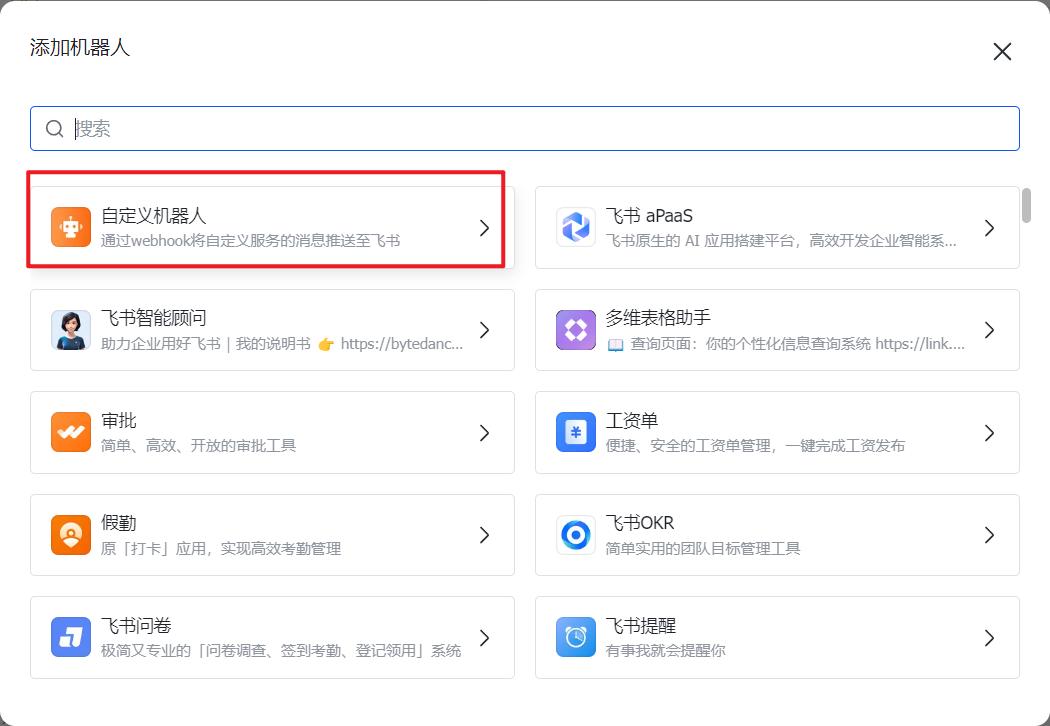The image size is (1050, 726).
Task: Click the 飞书问卷 app icon
Action: 70,637
